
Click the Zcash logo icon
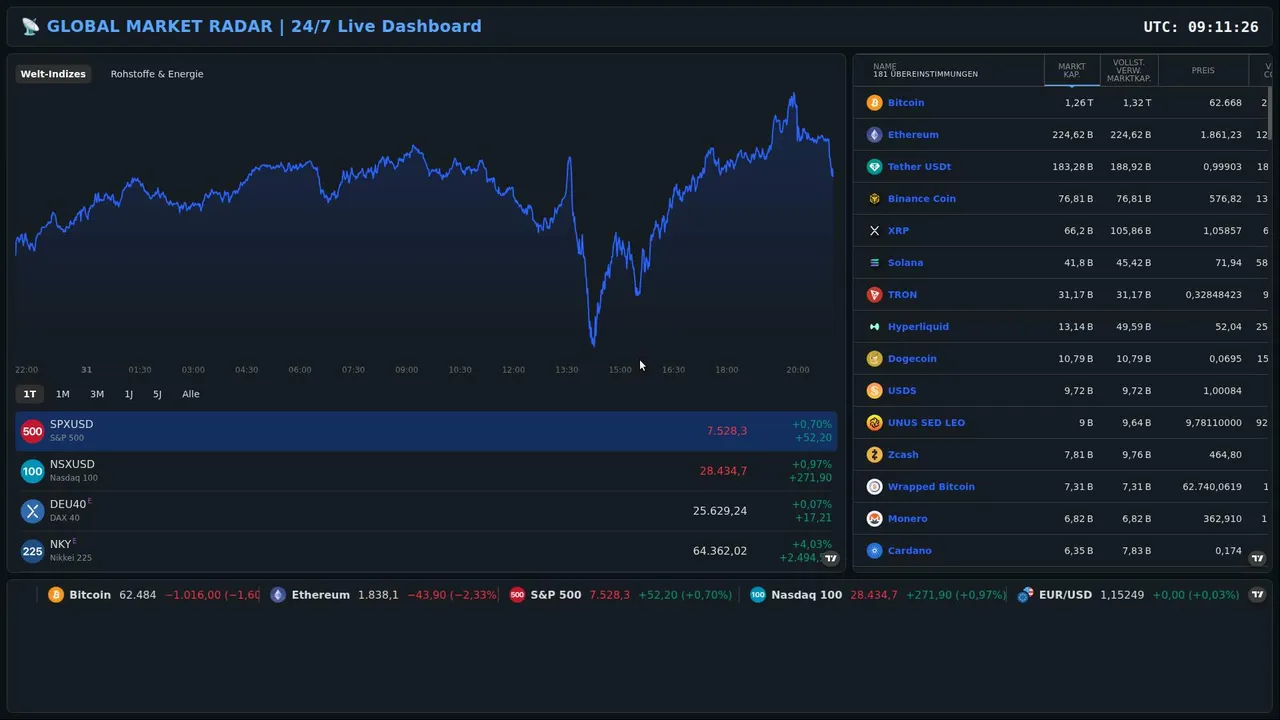[874, 455]
